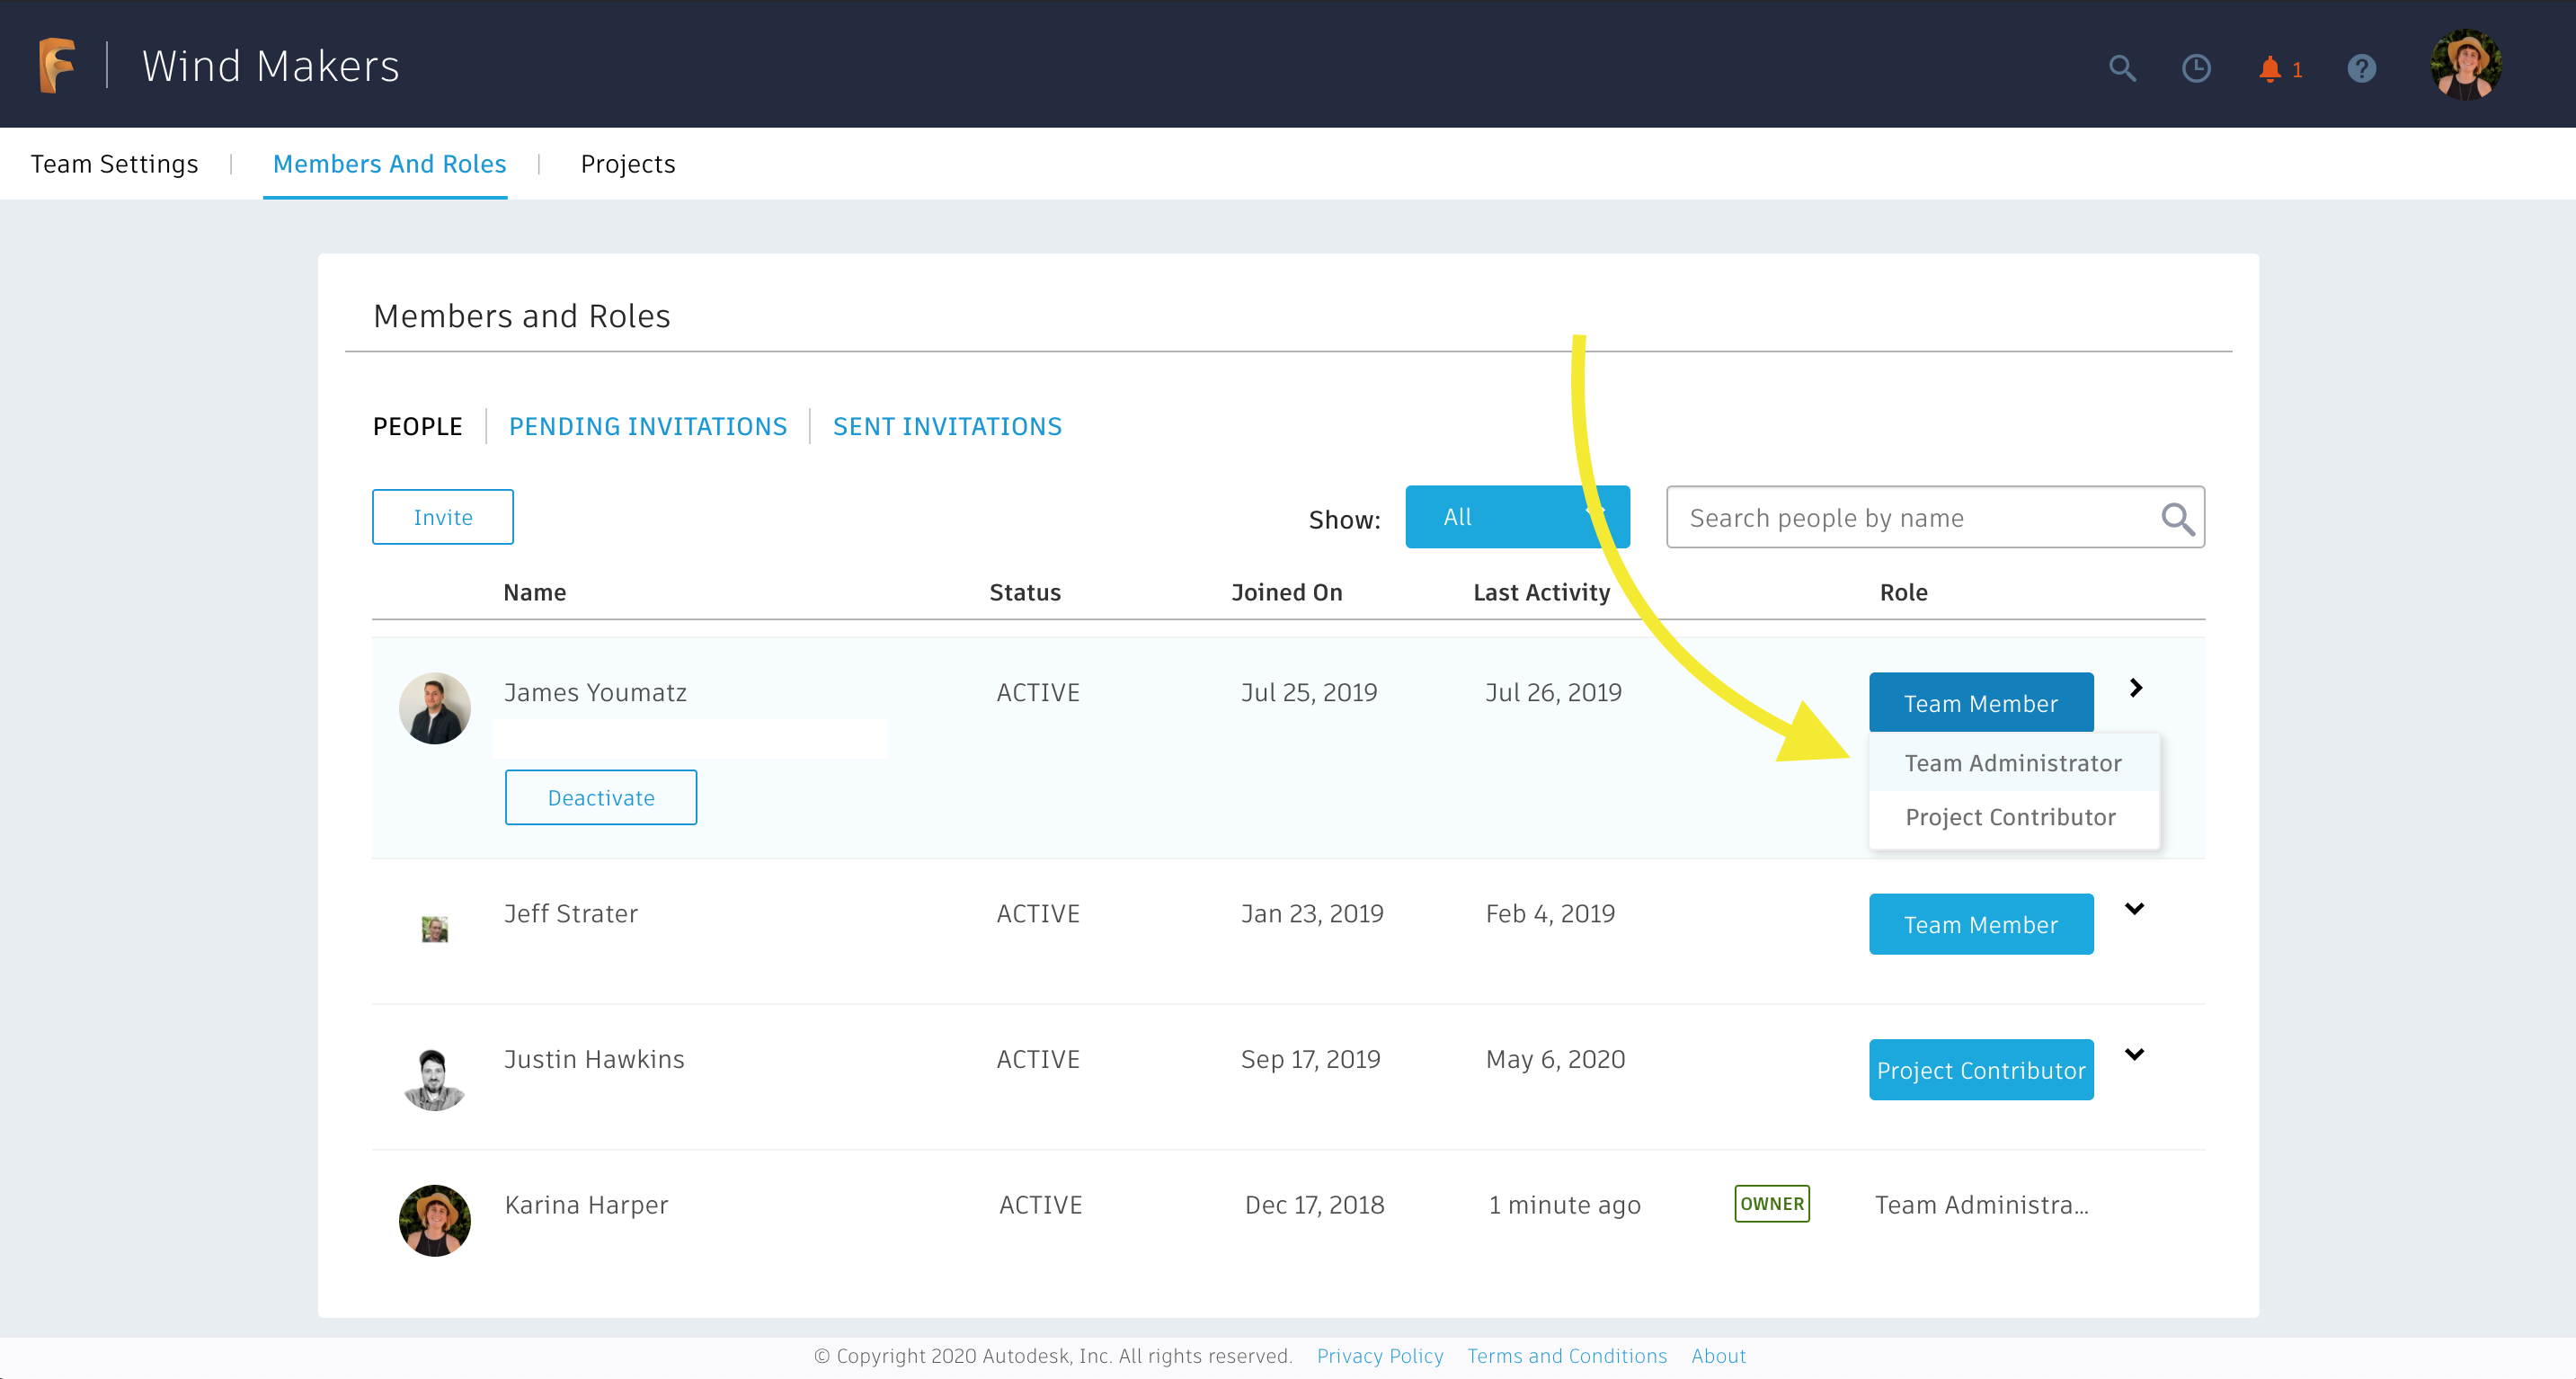Open the notifications bell
The width and height of the screenshot is (2576, 1379).
2271,68
